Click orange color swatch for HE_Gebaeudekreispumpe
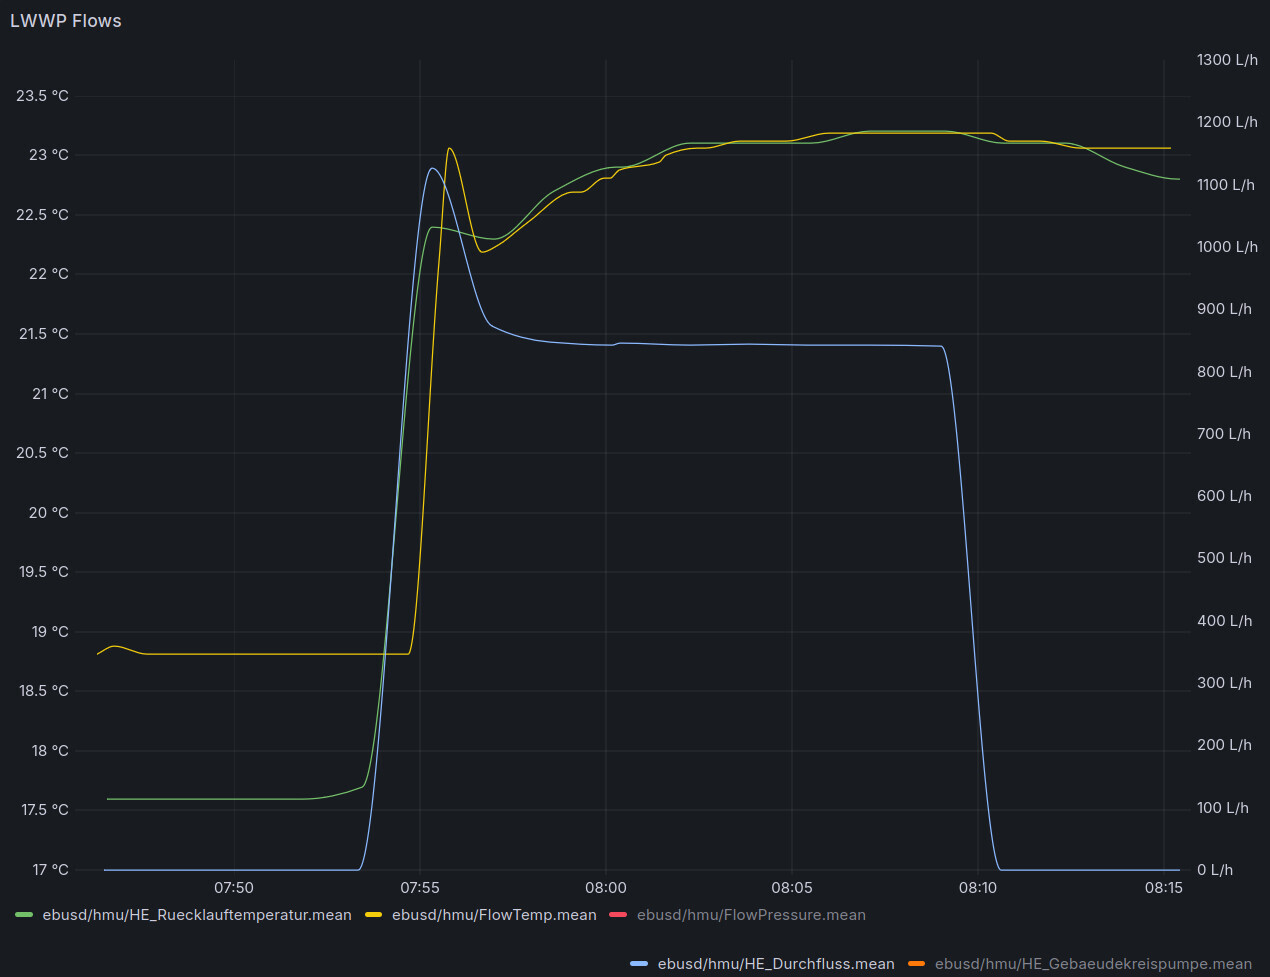This screenshot has width=1270, height=977. (x=917, y=964)
